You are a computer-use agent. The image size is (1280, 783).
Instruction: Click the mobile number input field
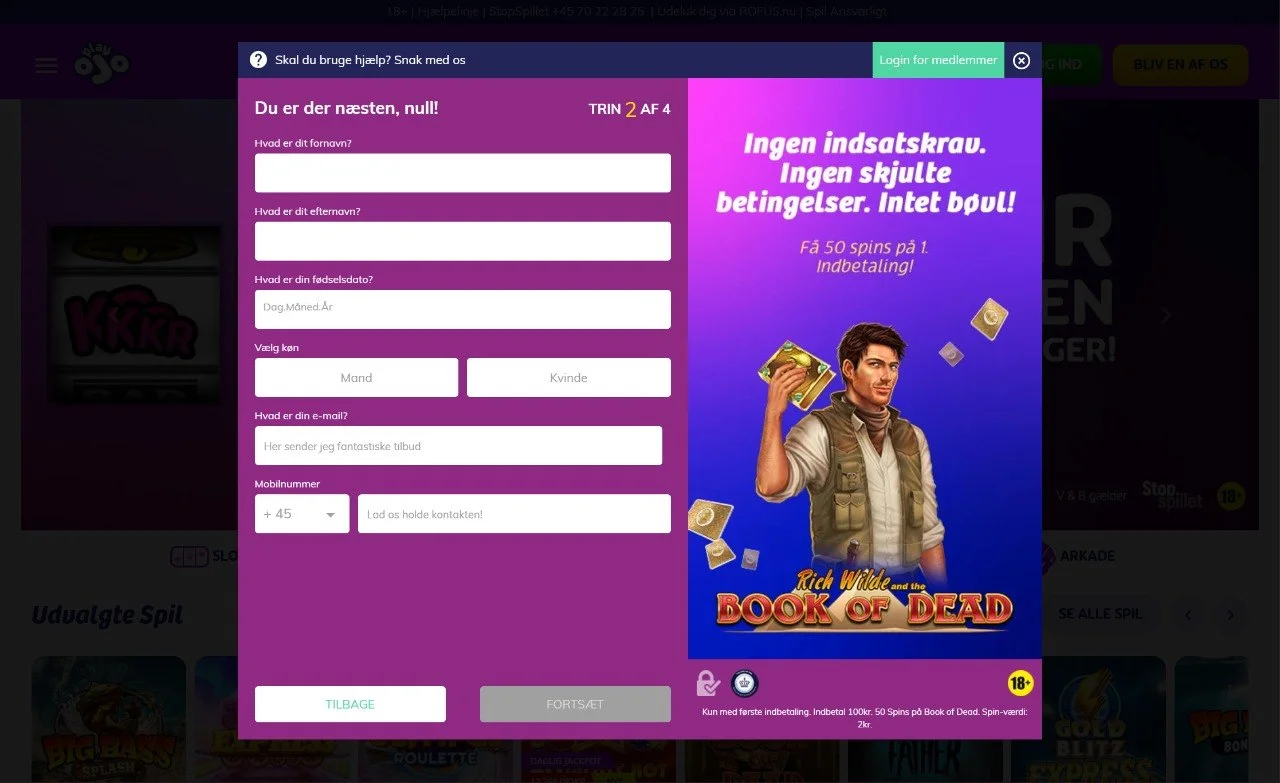tap(514, 514)
